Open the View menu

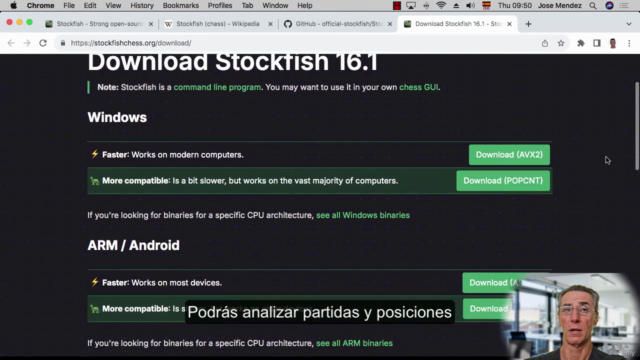coord(113,6)
